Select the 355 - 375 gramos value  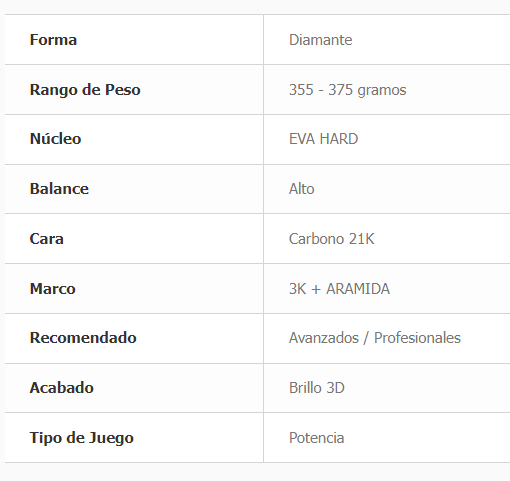[x=347, y=90]
